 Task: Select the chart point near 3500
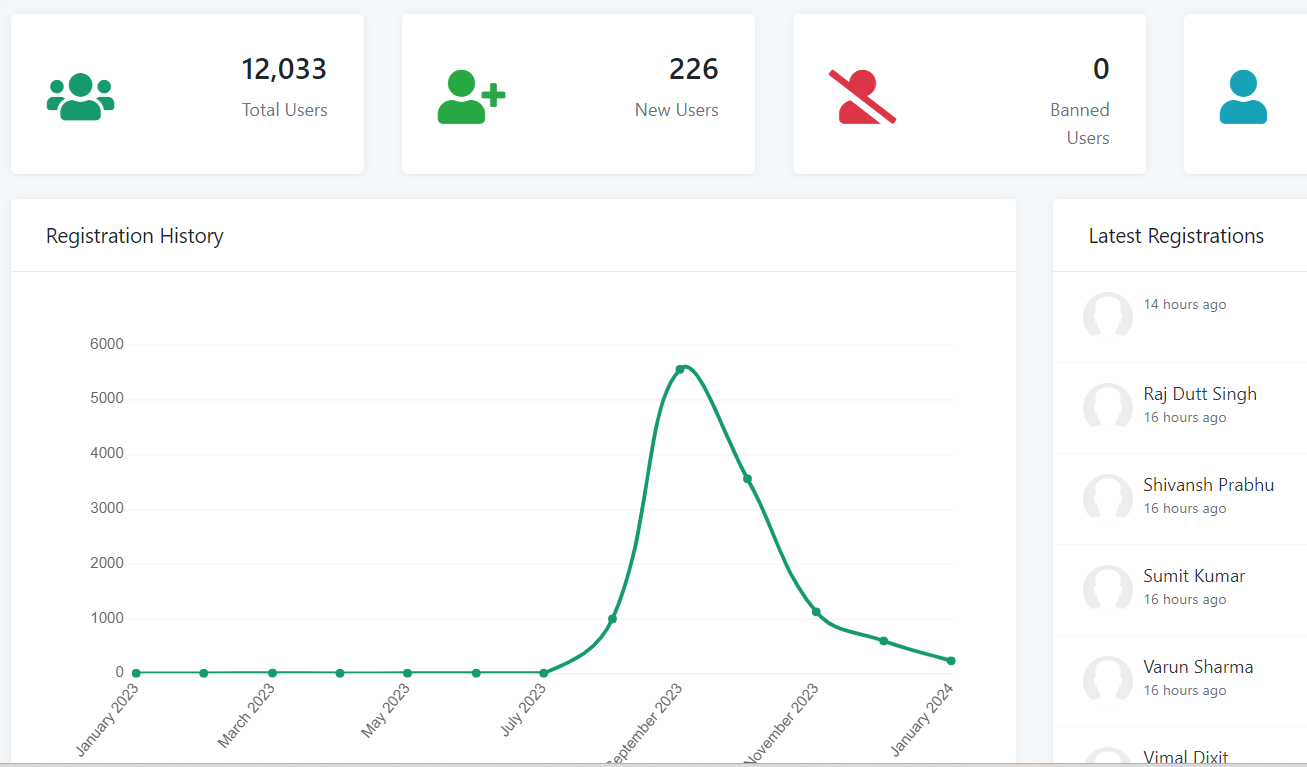point(747,479)
